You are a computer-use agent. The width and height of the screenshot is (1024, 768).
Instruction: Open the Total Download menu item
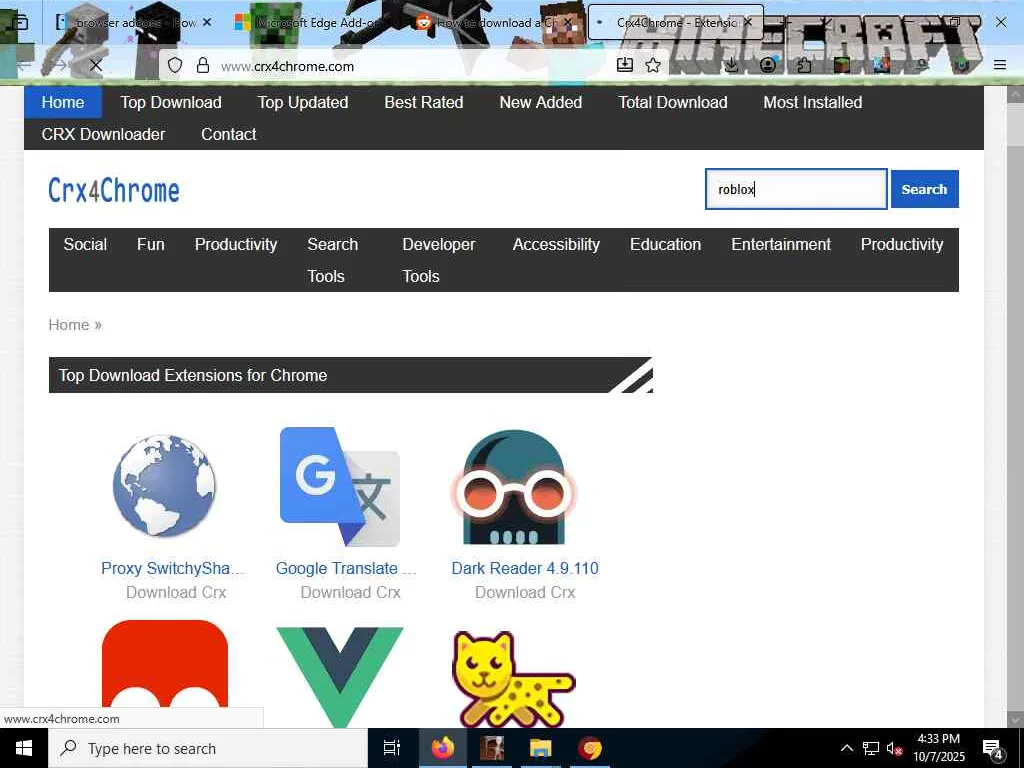[x=673, y=103]
